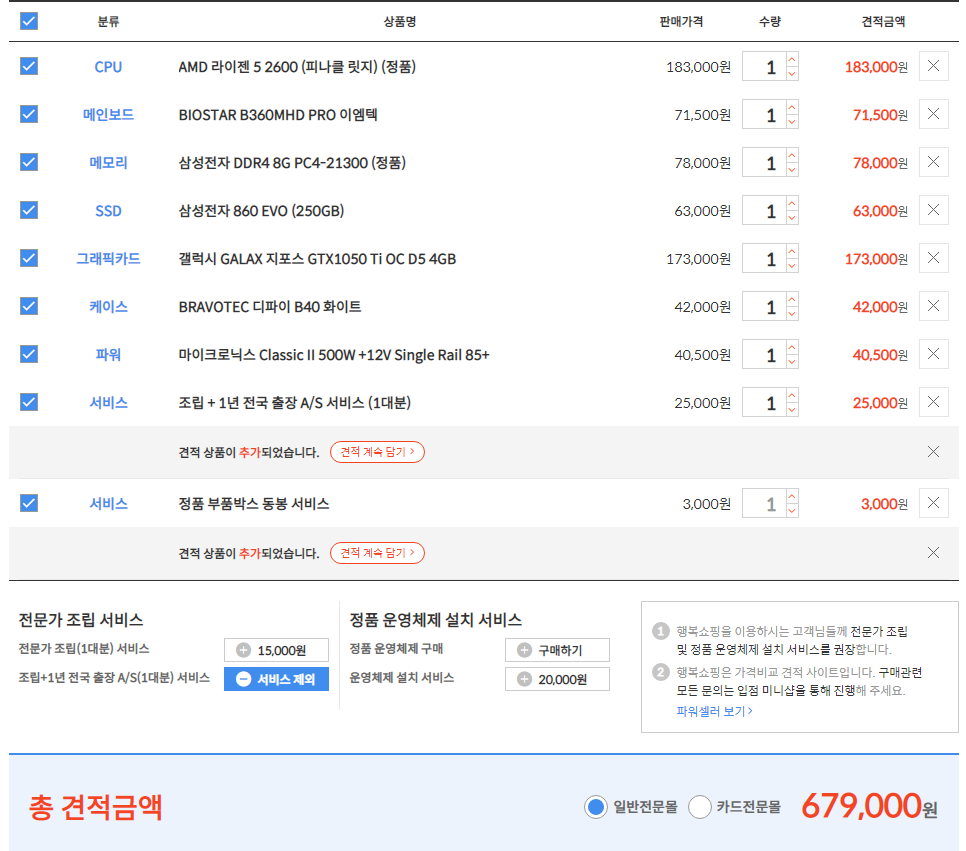Click product name 삼성전자 860 EVO (250GB)
This screenshot has height=851, width=966.
(261, 211)
